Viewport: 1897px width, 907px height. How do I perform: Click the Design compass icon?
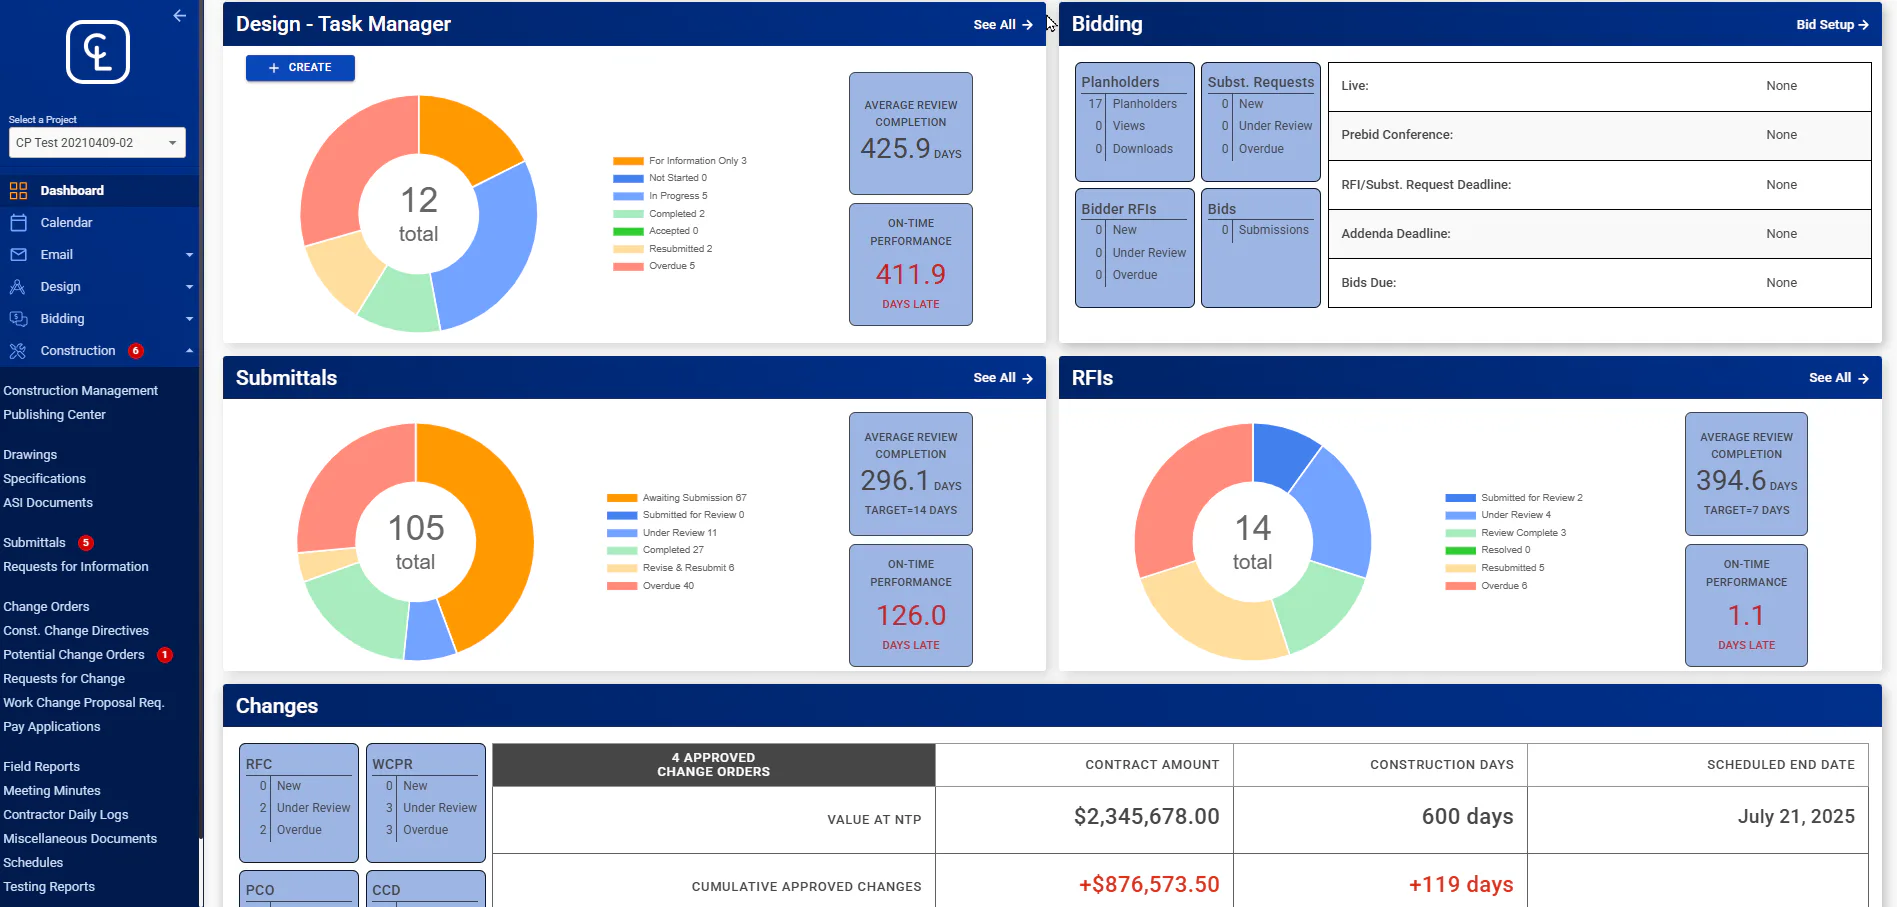pyautogui.click(x=18, y=287)
